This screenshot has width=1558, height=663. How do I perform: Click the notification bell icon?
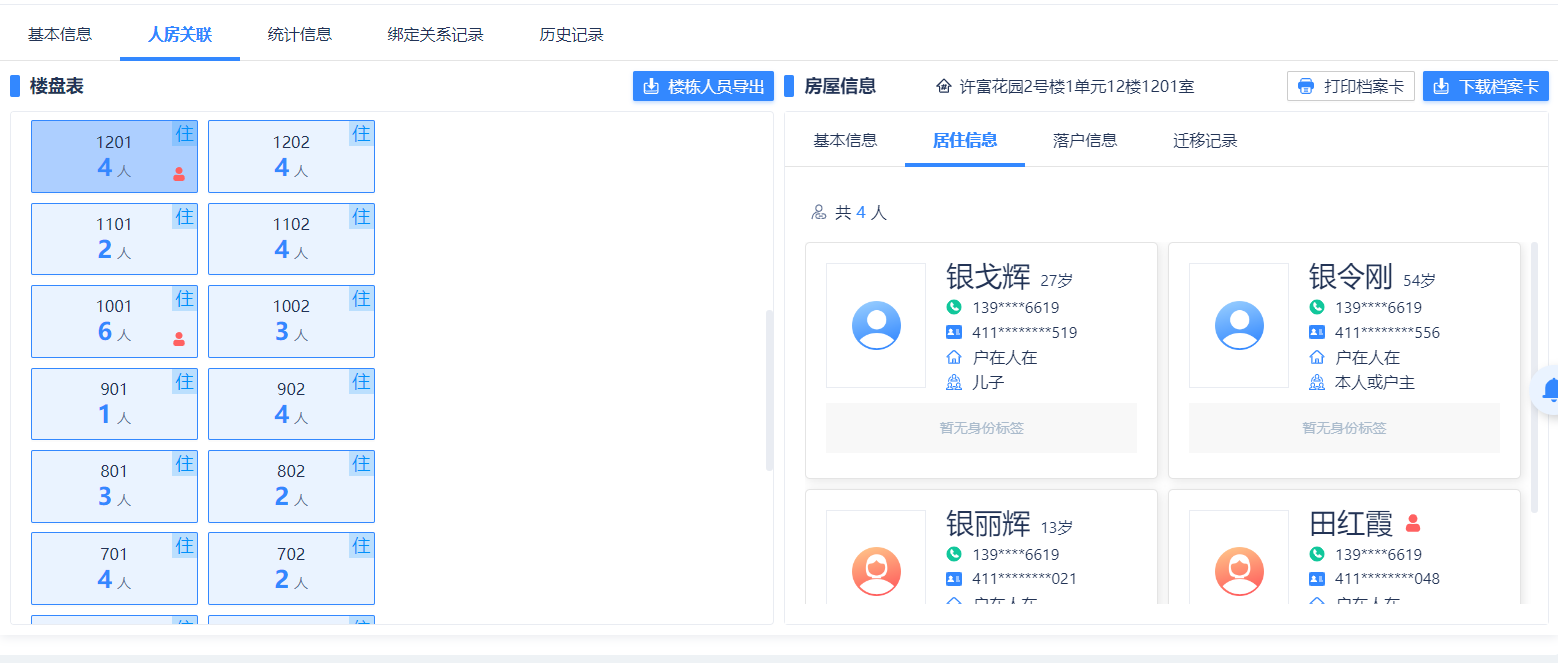[x=1549, y=390]
